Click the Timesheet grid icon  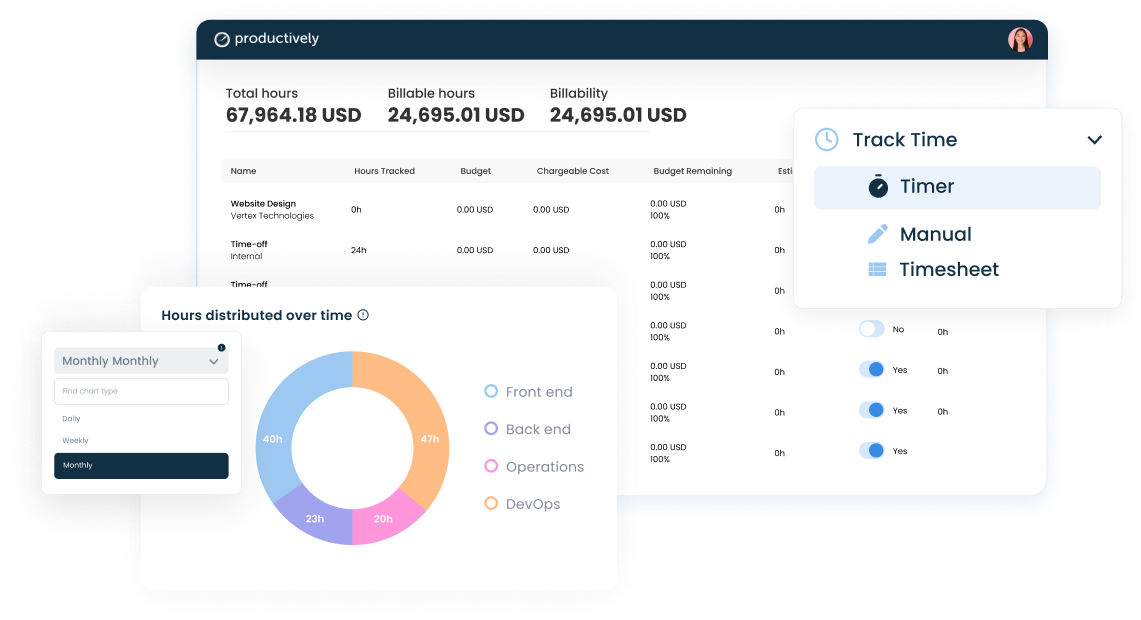[877, 269]
